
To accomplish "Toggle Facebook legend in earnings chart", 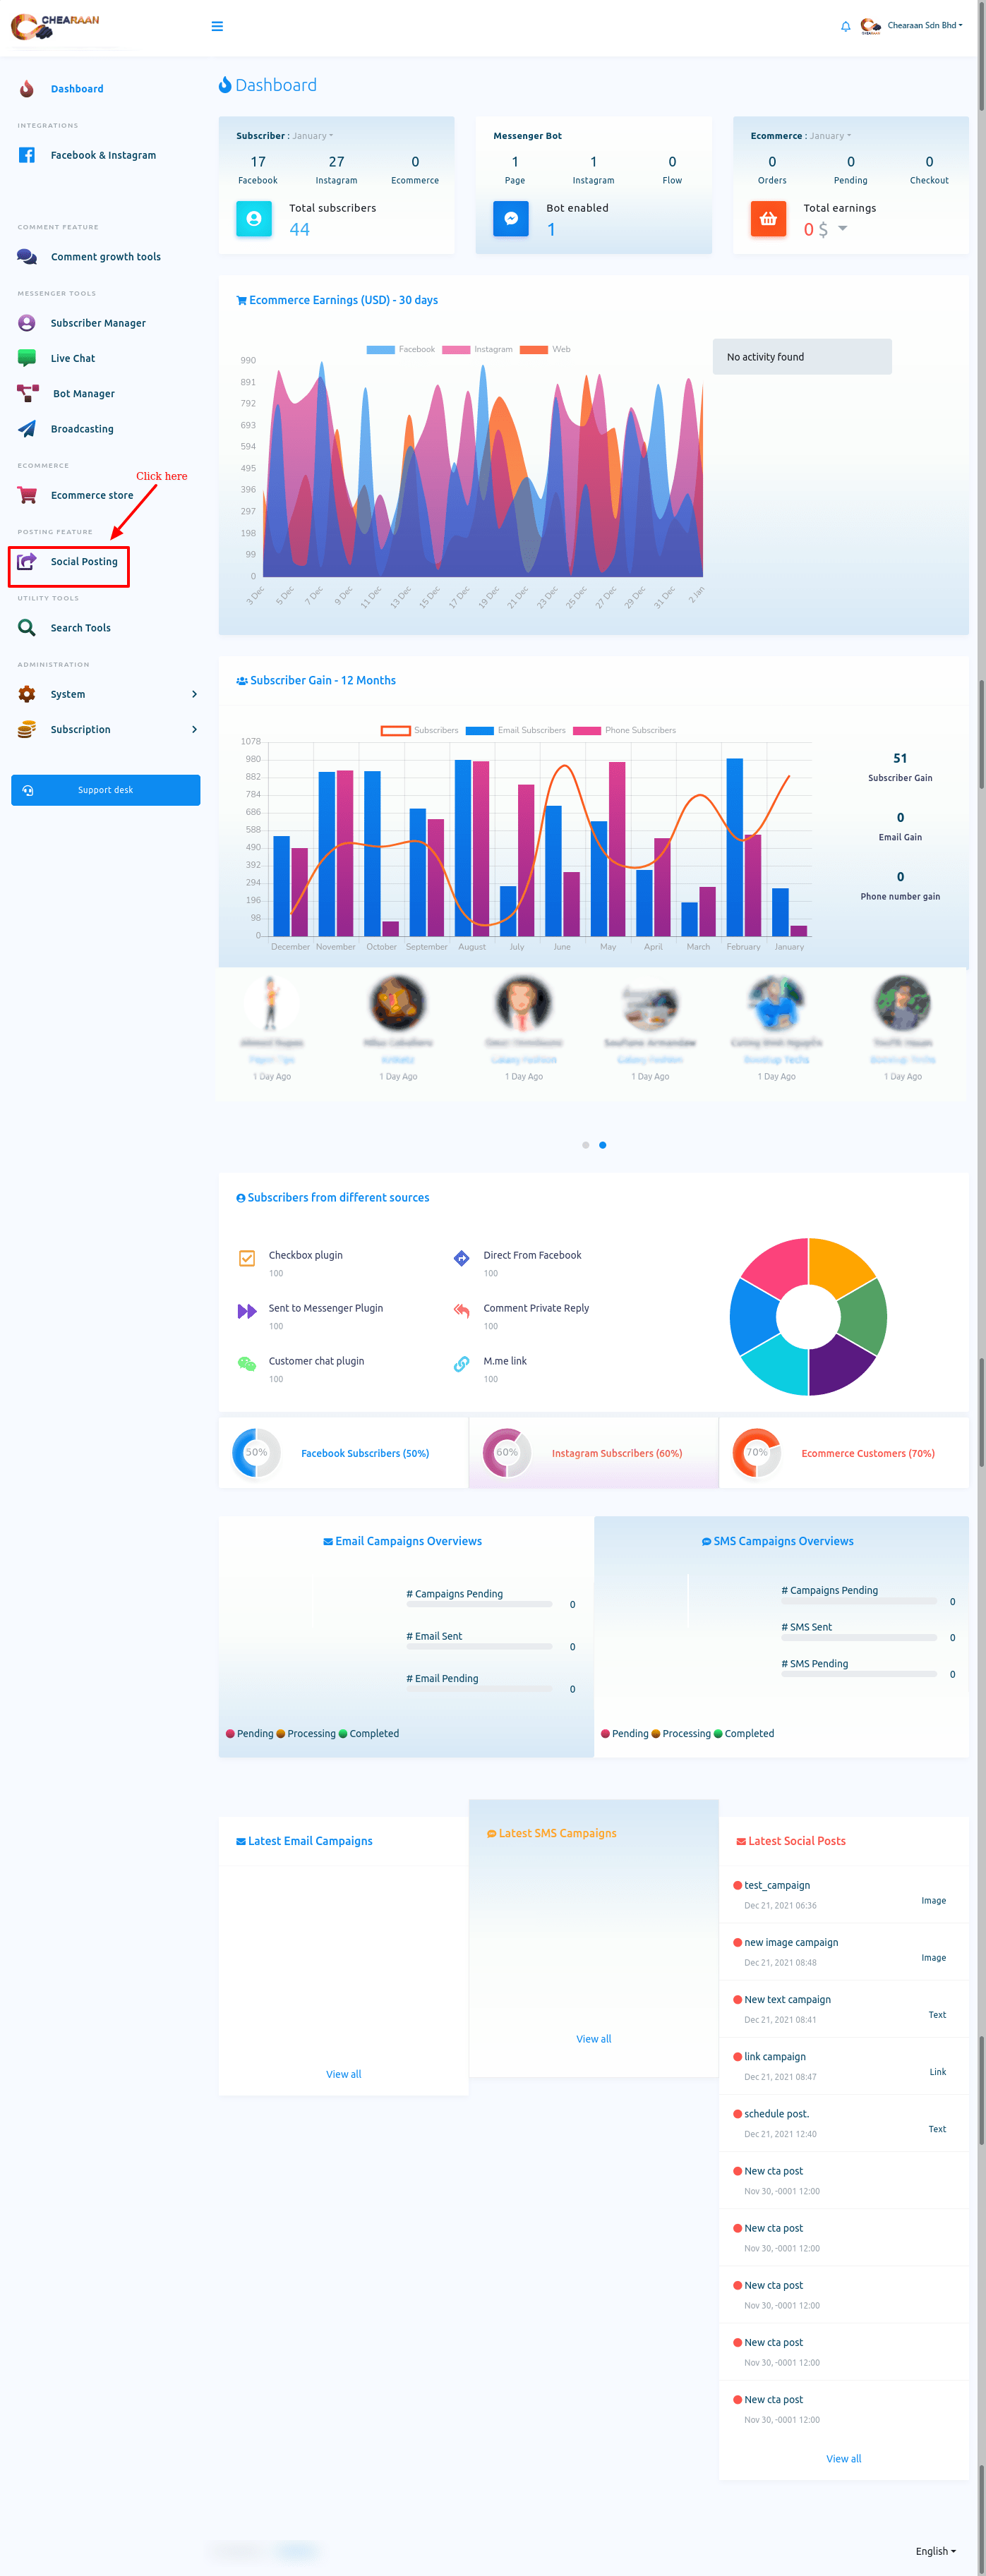I will 401,349.
